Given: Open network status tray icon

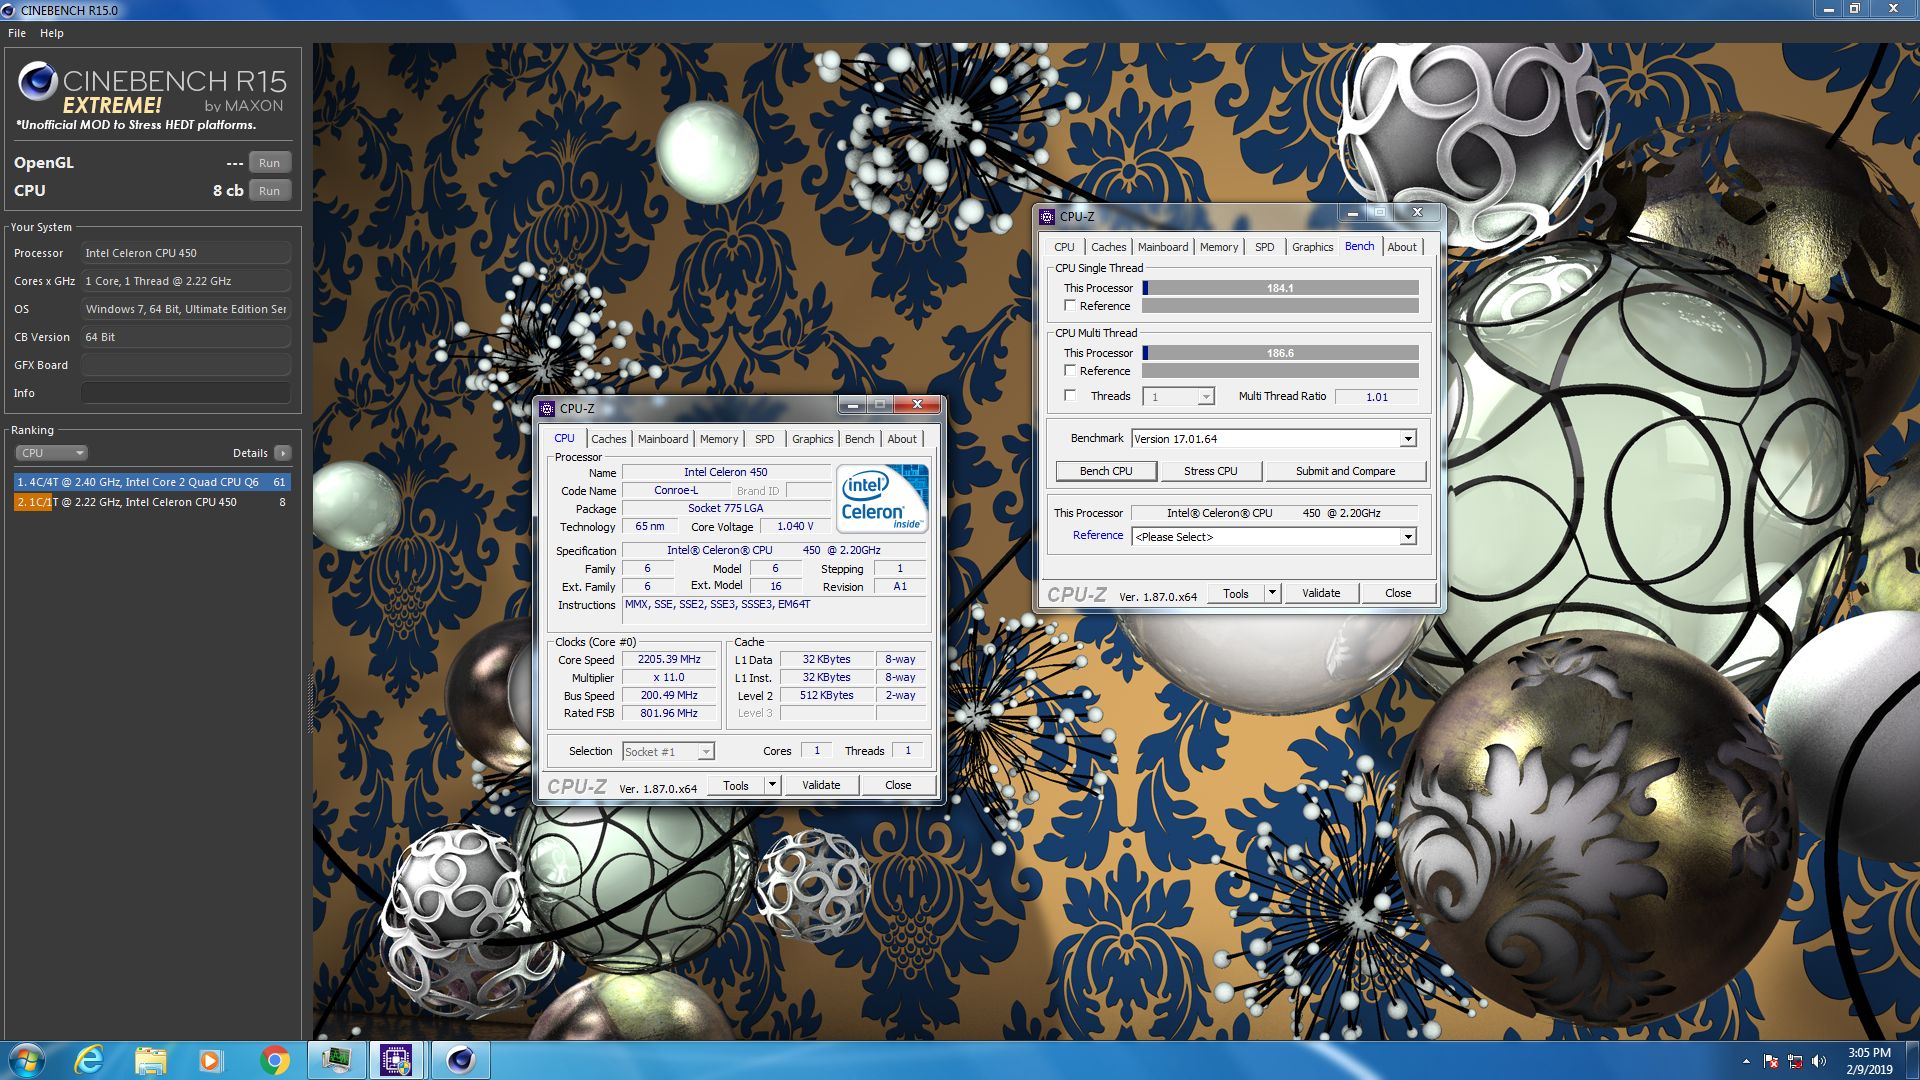Looking at the screenshot, I should pos(1795,1061).
